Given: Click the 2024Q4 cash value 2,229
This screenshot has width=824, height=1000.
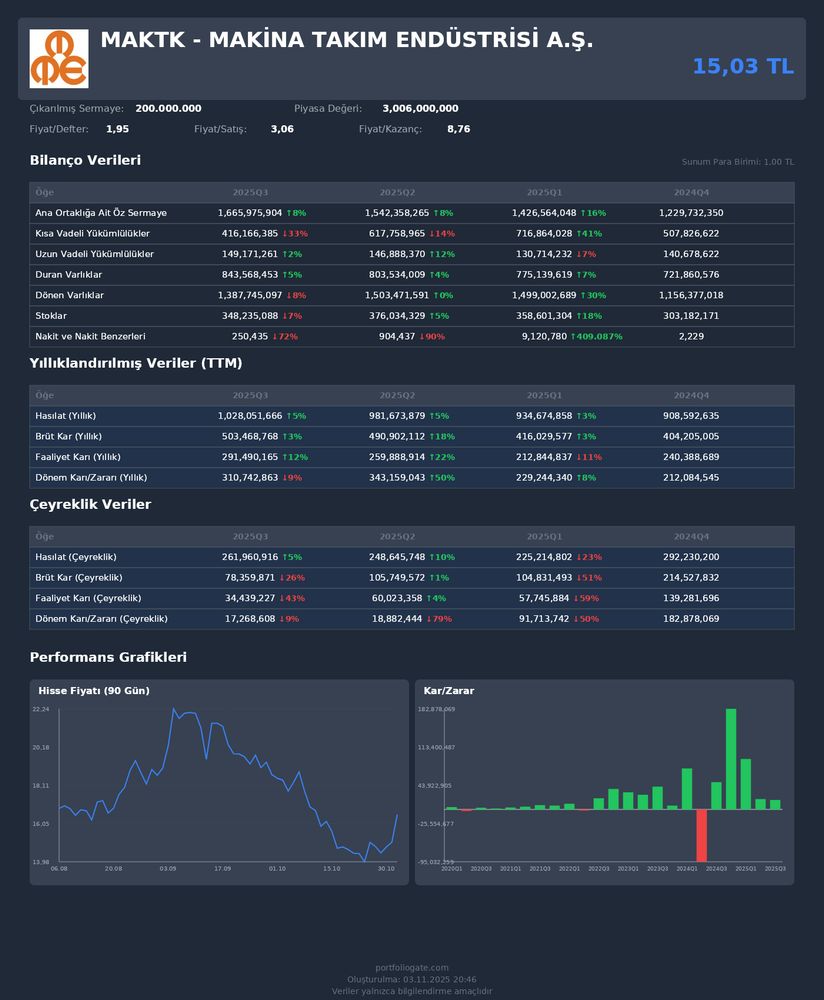Looking at the screenshot, I should tap(691, 336).
